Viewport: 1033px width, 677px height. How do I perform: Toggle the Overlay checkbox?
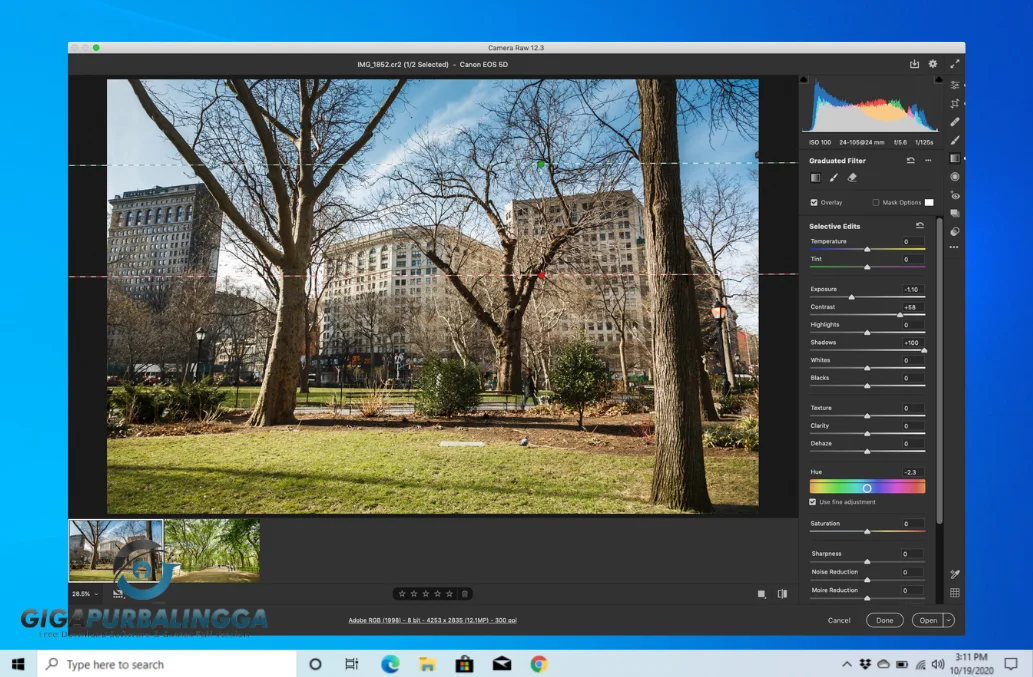point(815,202)
